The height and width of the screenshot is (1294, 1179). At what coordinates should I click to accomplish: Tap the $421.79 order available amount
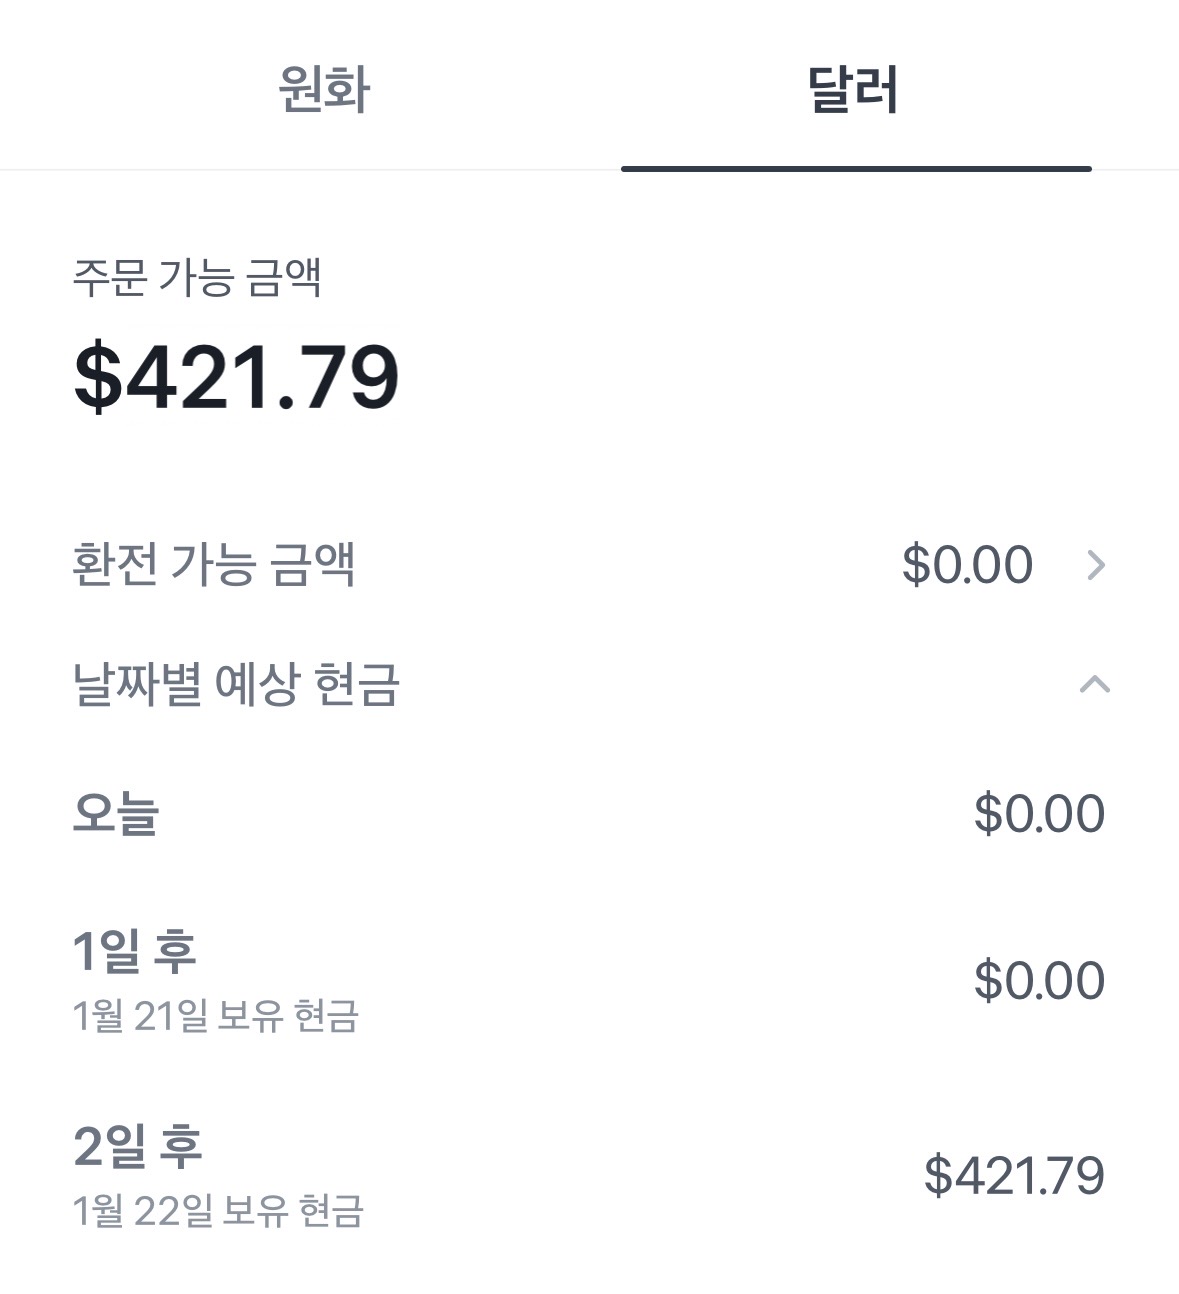(237, 378)
